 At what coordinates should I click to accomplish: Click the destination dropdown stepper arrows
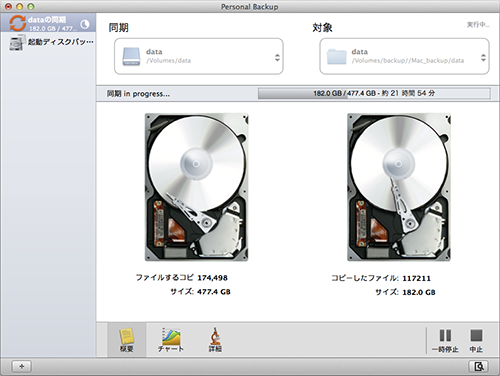483,57
